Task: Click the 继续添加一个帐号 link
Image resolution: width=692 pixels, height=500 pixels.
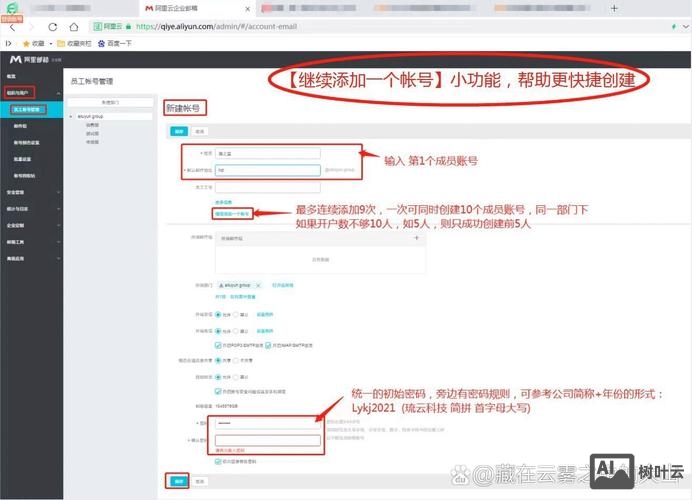Action: coord(232,214)
